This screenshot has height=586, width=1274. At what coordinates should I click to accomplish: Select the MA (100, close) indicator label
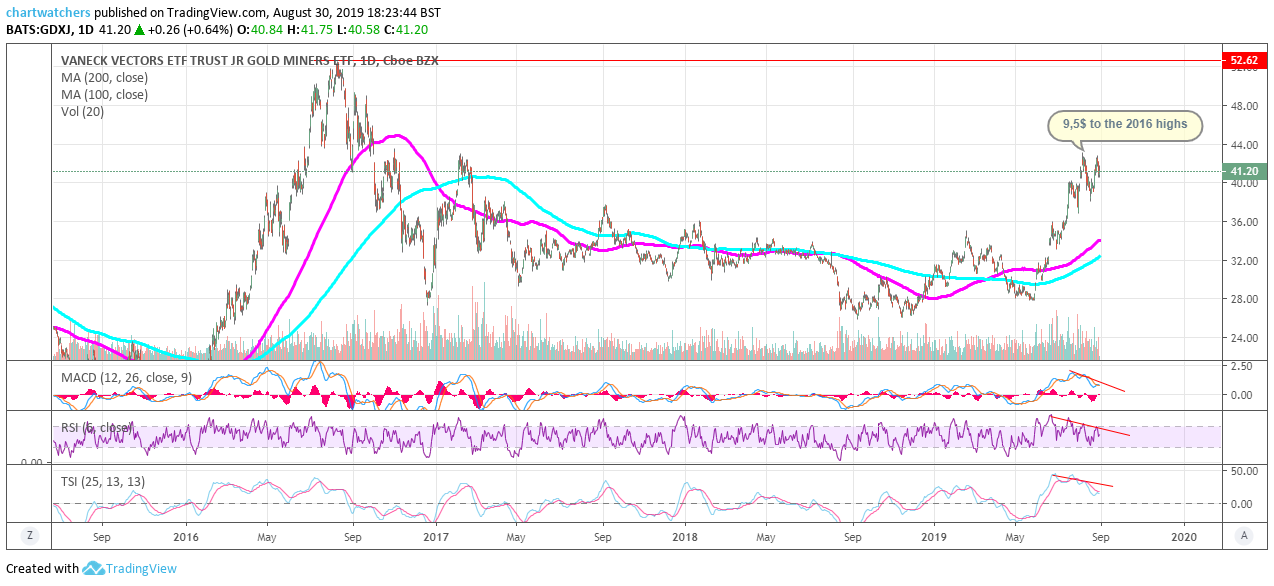[104, 95]
